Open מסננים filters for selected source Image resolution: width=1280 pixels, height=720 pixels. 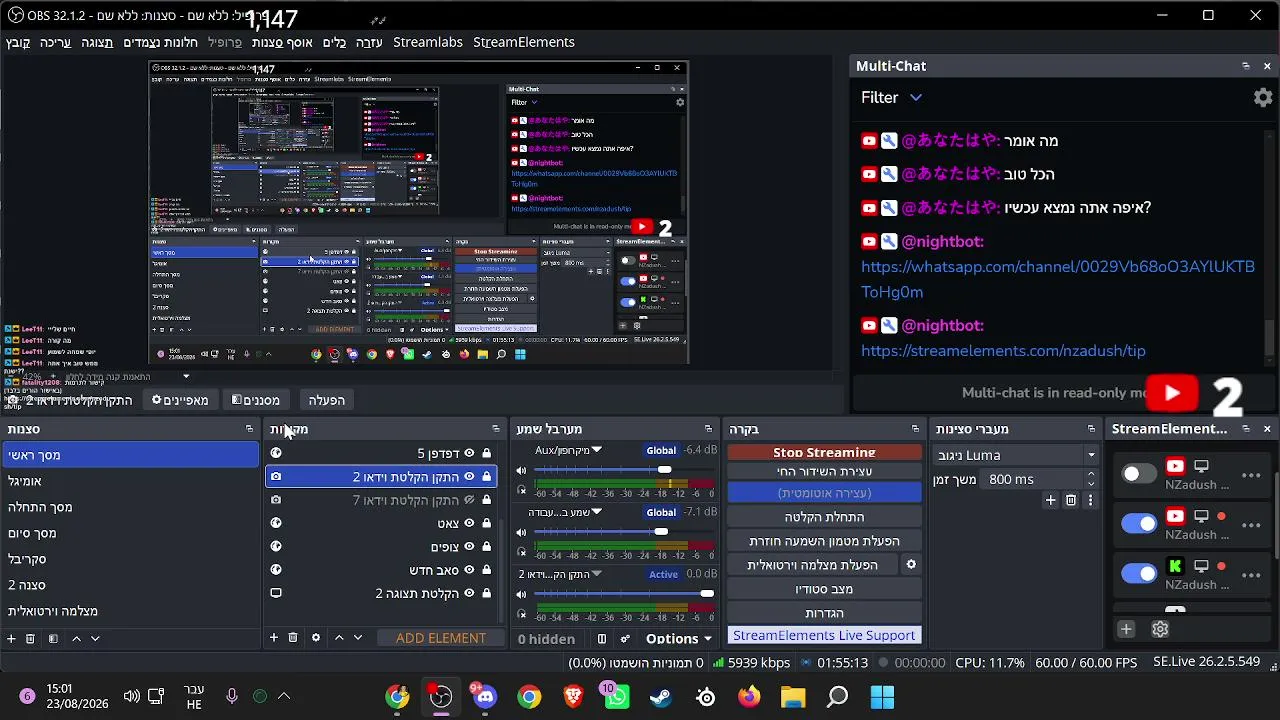(x=256, y=400)
